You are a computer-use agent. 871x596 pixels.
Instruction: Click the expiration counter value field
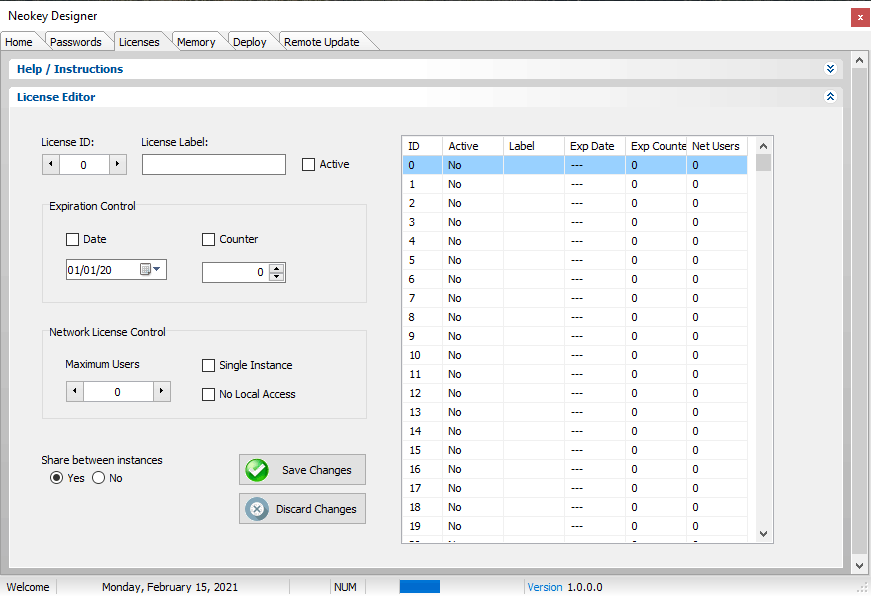click(x=236, y=272)
